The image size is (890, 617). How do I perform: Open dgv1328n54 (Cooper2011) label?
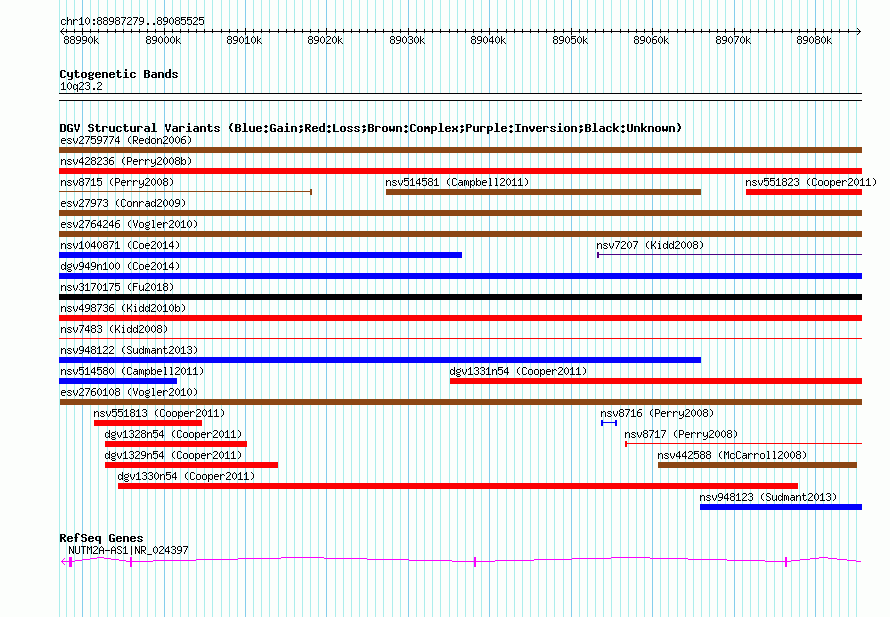tap(173, 434)
